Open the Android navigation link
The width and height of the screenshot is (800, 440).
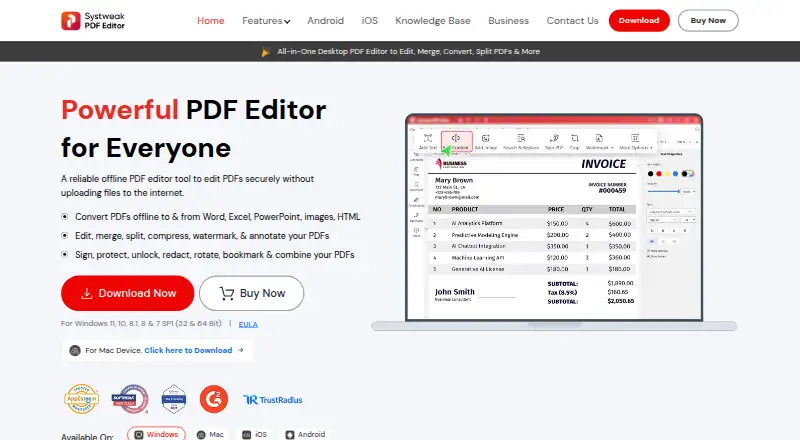coord(326,20)
